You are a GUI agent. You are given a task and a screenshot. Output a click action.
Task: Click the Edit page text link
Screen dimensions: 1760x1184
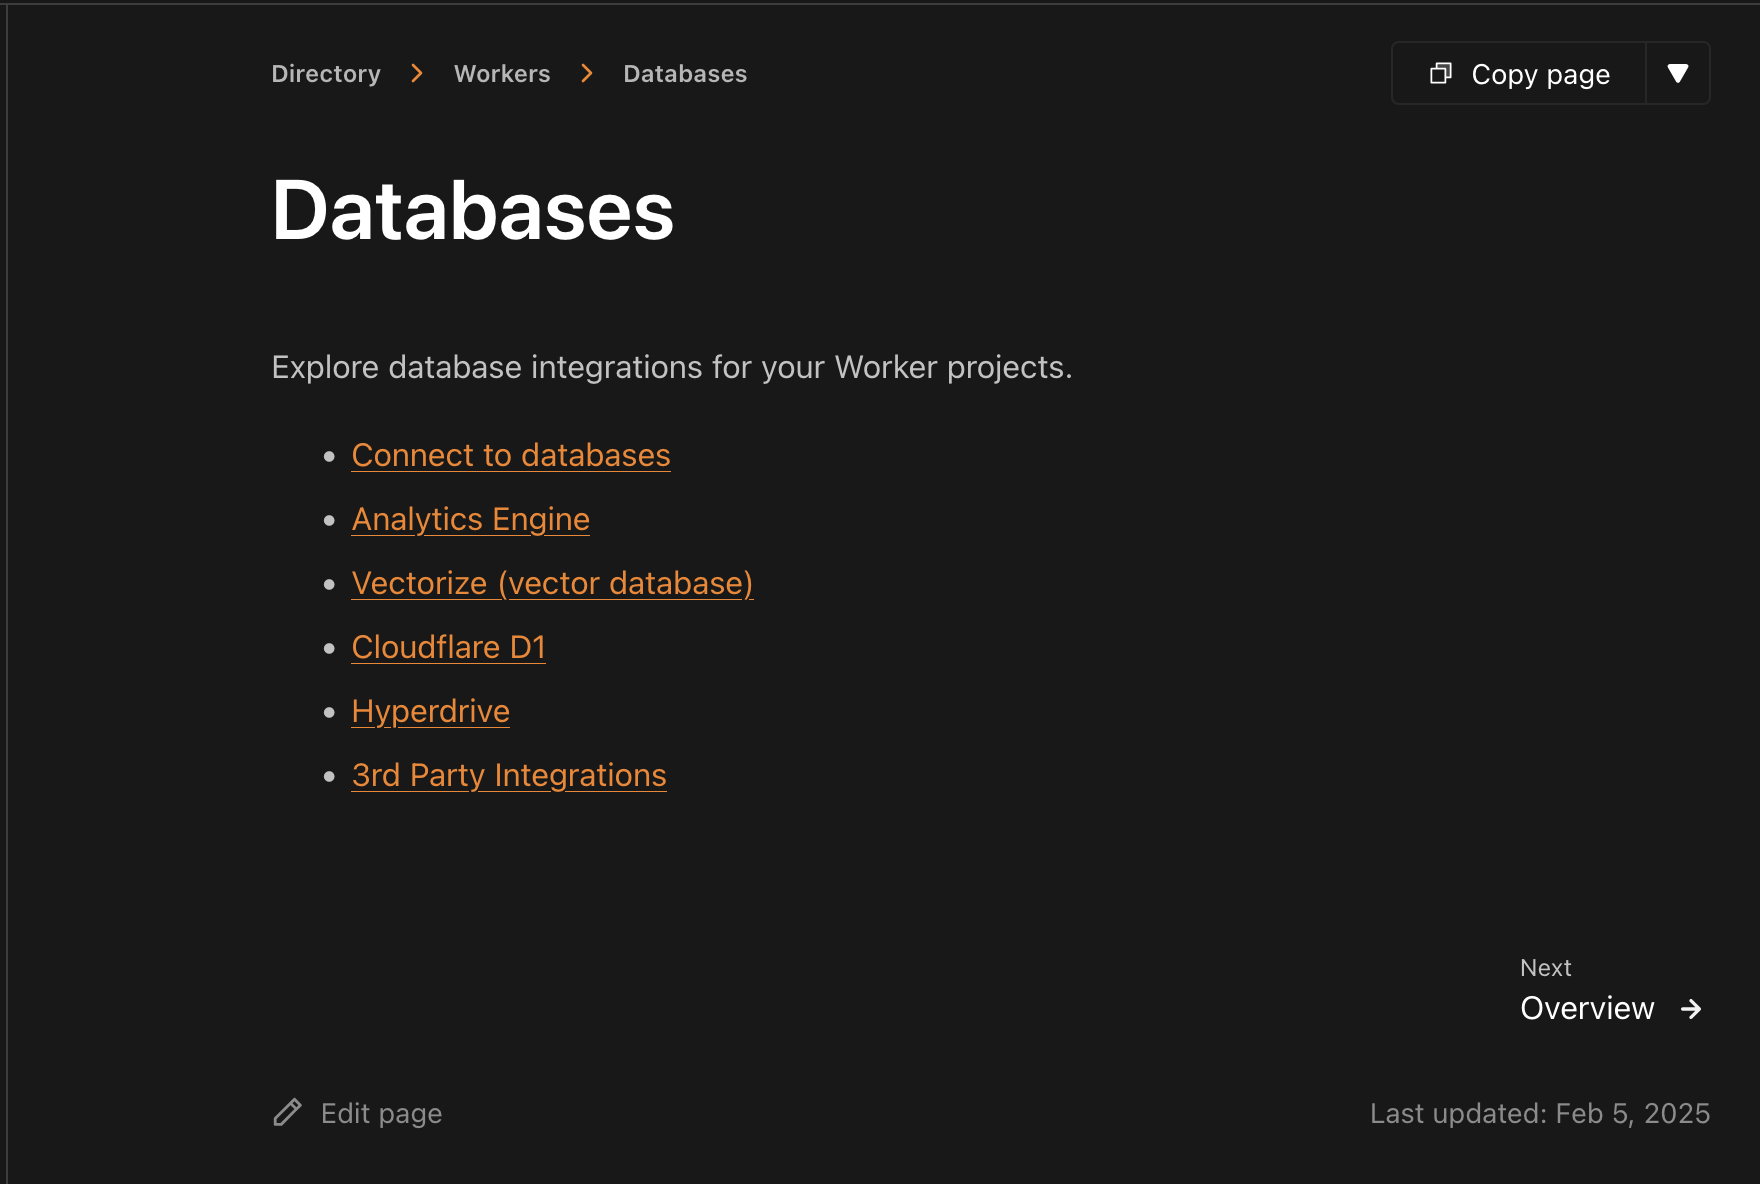click(381, 1113)
